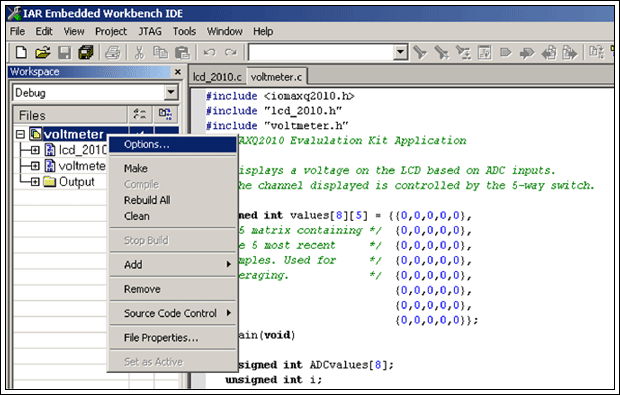Open the Tools menu

[x=184, y=31]
